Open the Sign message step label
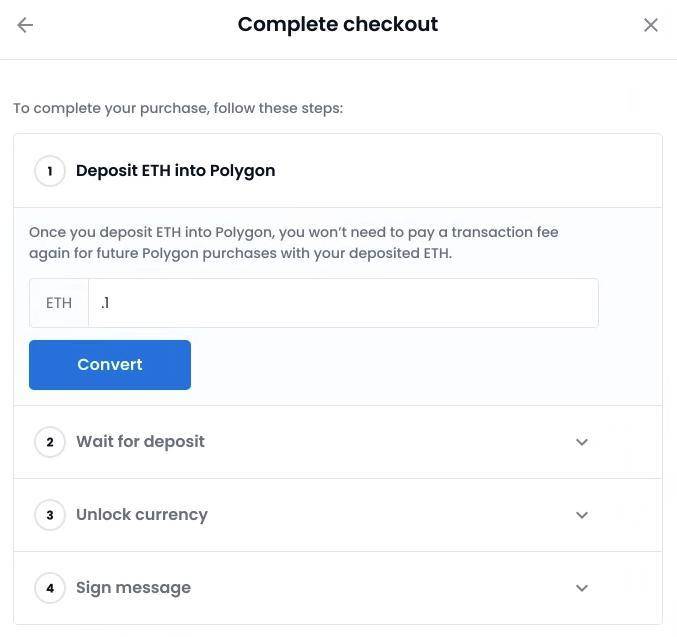The width and height of the screenshot is (677, 637). (x=133, y=588)
